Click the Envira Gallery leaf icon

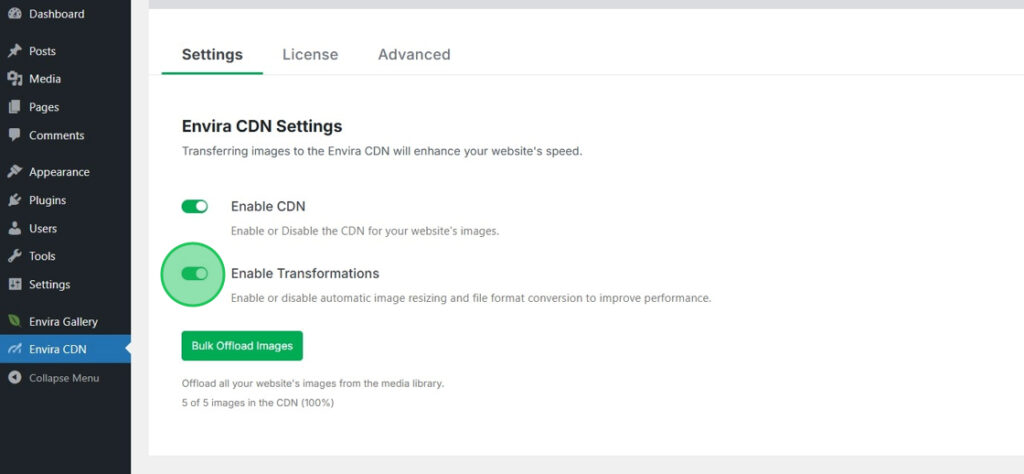pyautogui.click(x=14, y=321)
